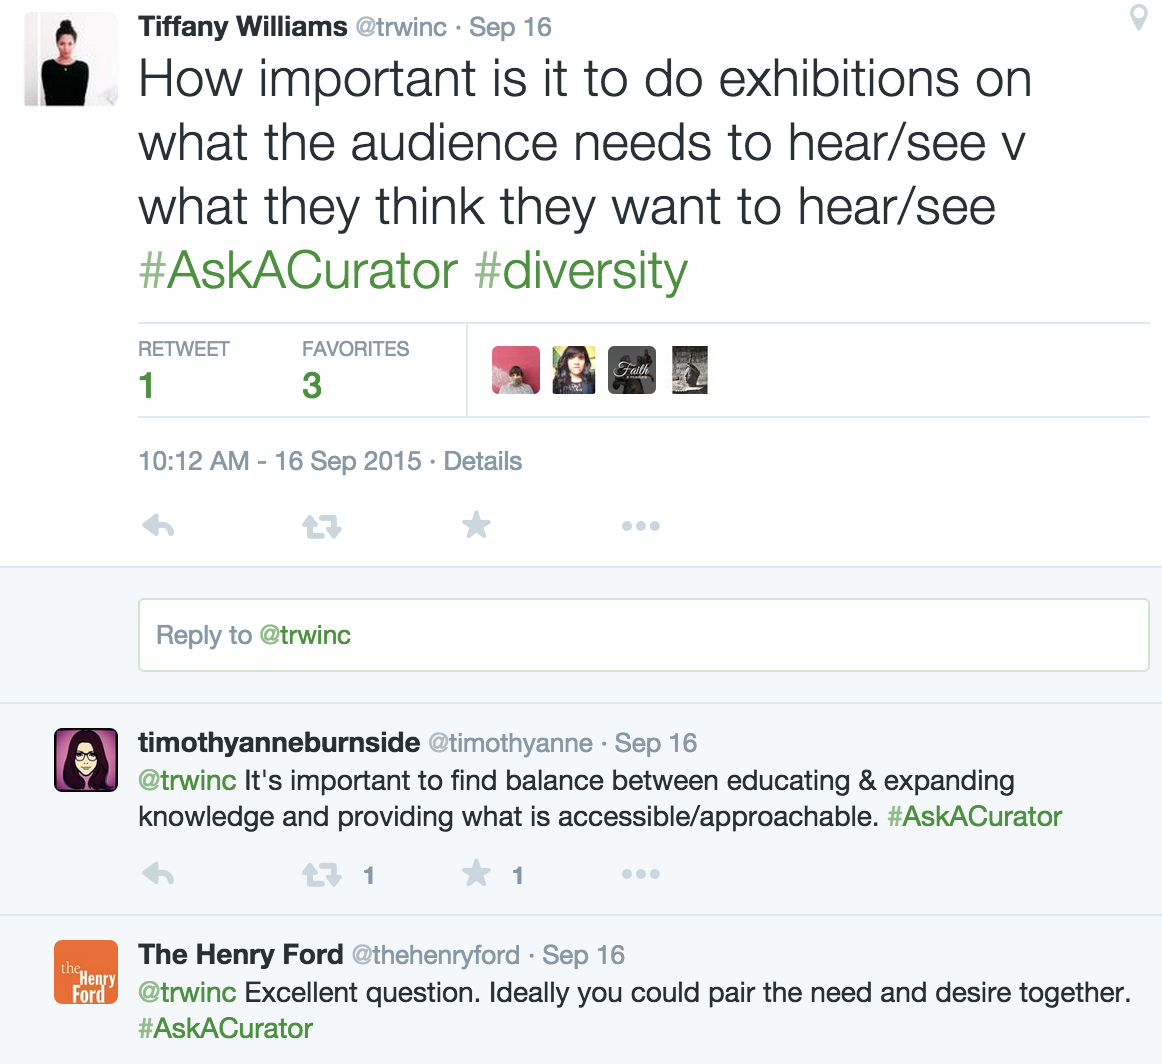1162x1064 pixels.
Task: Open the Faith avatar among favoriters
Action: pos(632,370)
